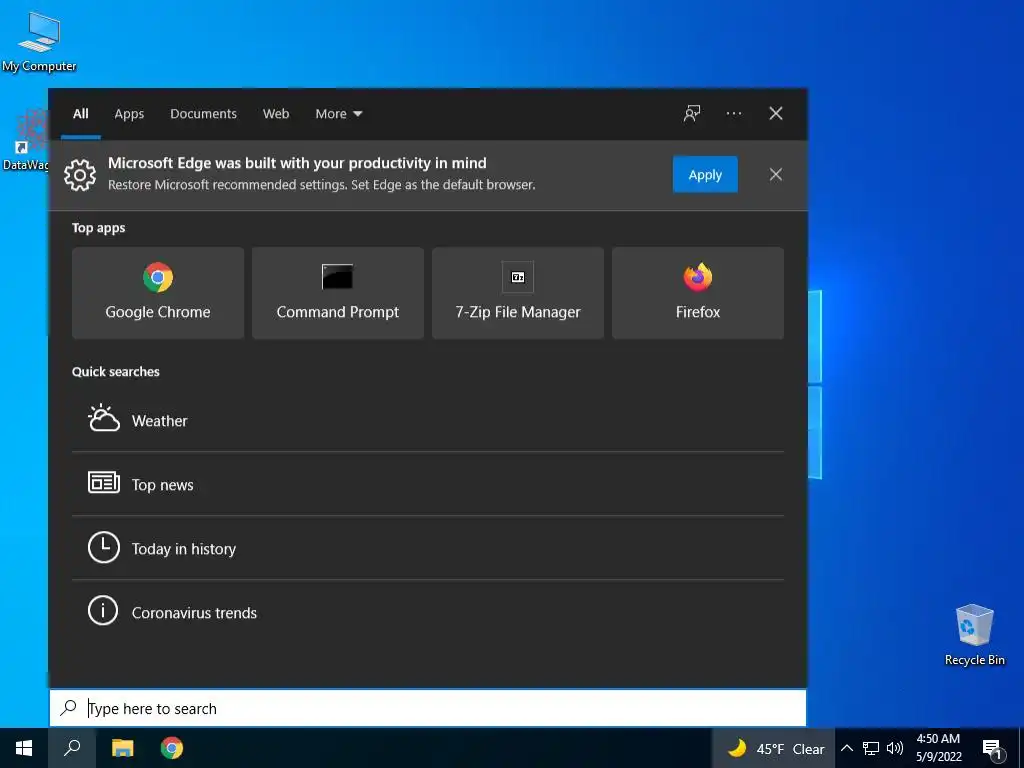Image resolution: width=1024 pixels, height=768 pixels.
Task: Open the Windows Start menu
Action: (x=24, y=748)
